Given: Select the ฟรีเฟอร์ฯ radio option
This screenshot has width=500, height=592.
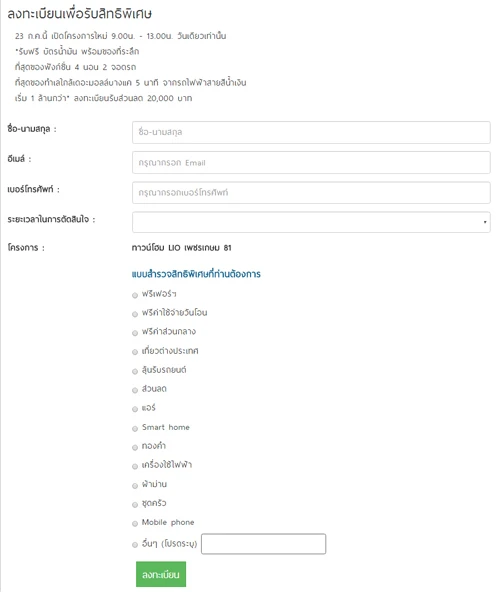Looking at the screenshot, I should (x=135, y=295).
